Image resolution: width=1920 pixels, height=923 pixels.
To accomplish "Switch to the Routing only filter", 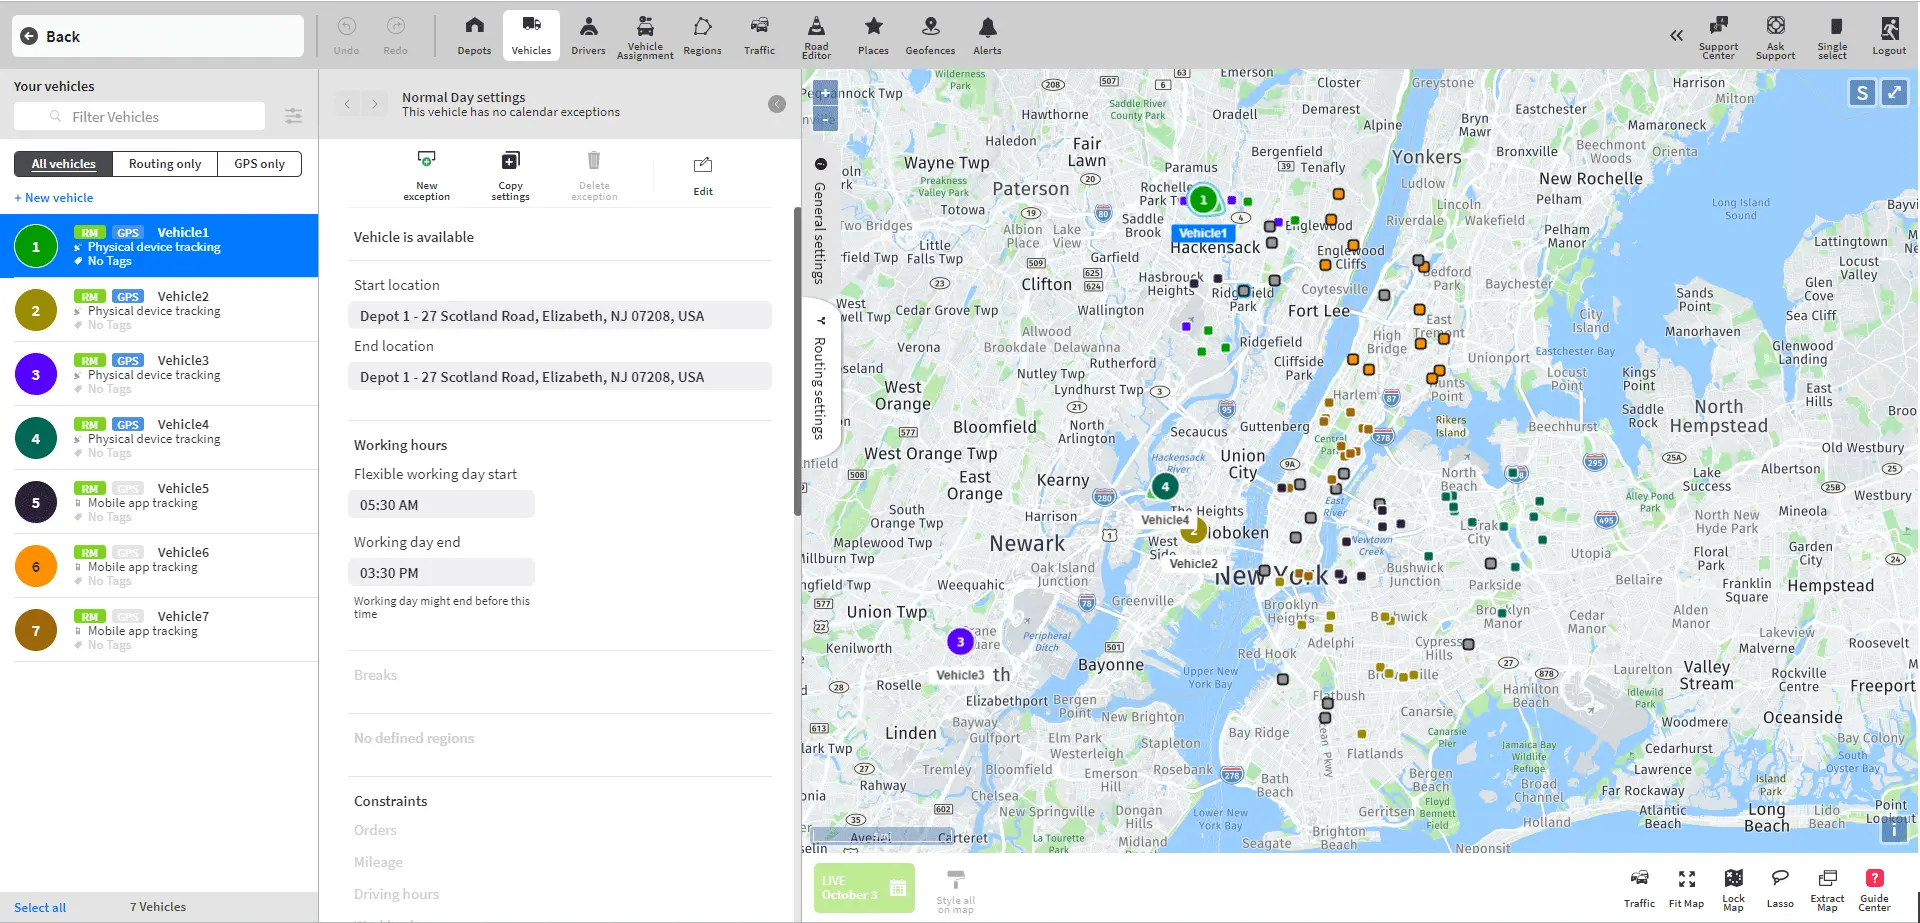I will coord(164,163).
